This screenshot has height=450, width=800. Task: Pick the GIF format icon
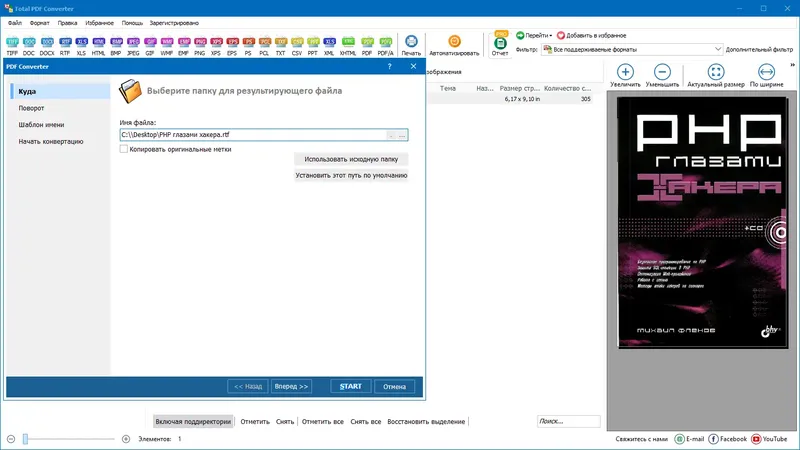pos(149,45)
